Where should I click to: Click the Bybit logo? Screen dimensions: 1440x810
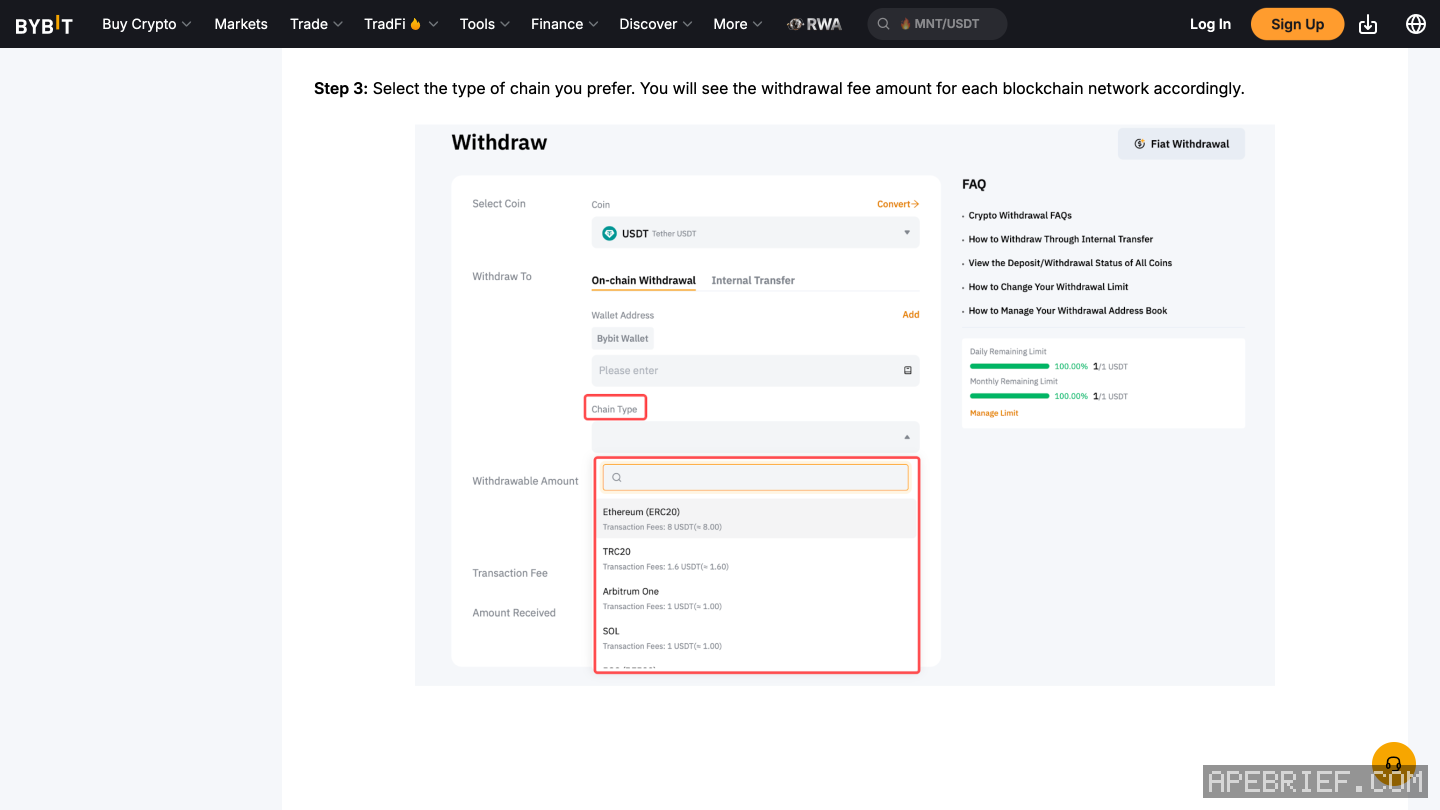(x=44, y=25)
